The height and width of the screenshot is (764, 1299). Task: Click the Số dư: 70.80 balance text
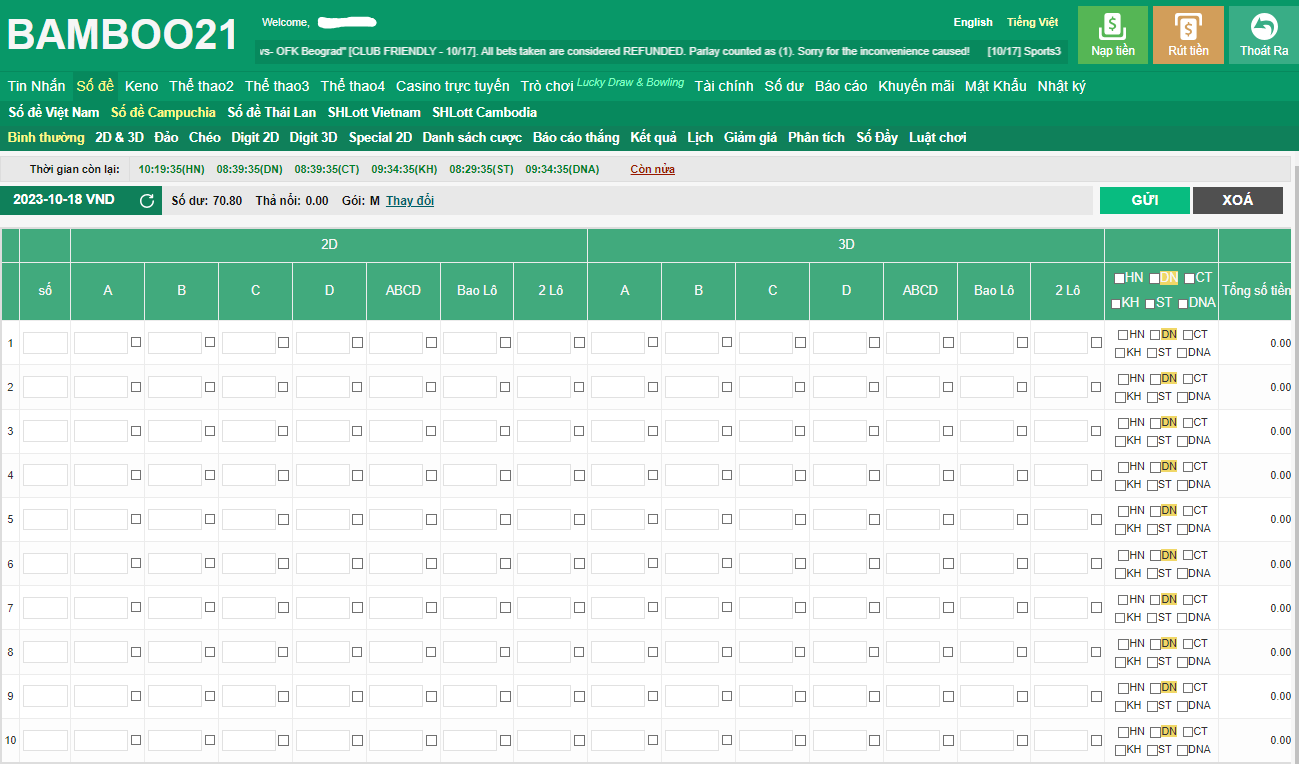click(x=207, y=201)
